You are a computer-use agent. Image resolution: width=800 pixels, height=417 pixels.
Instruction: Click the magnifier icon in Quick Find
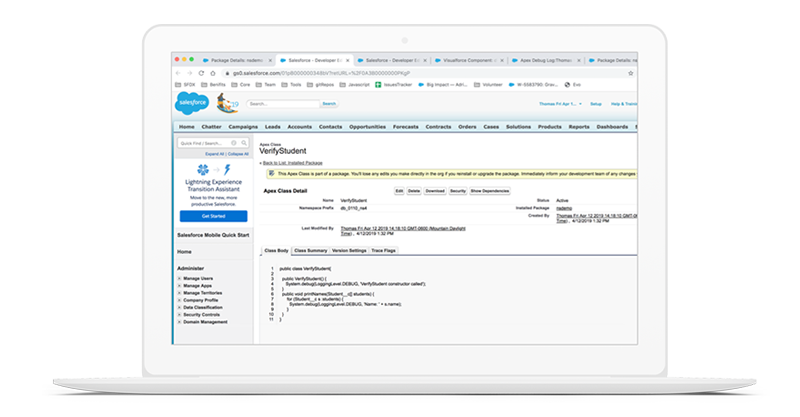pyautogui.click(x=244, y=143)
